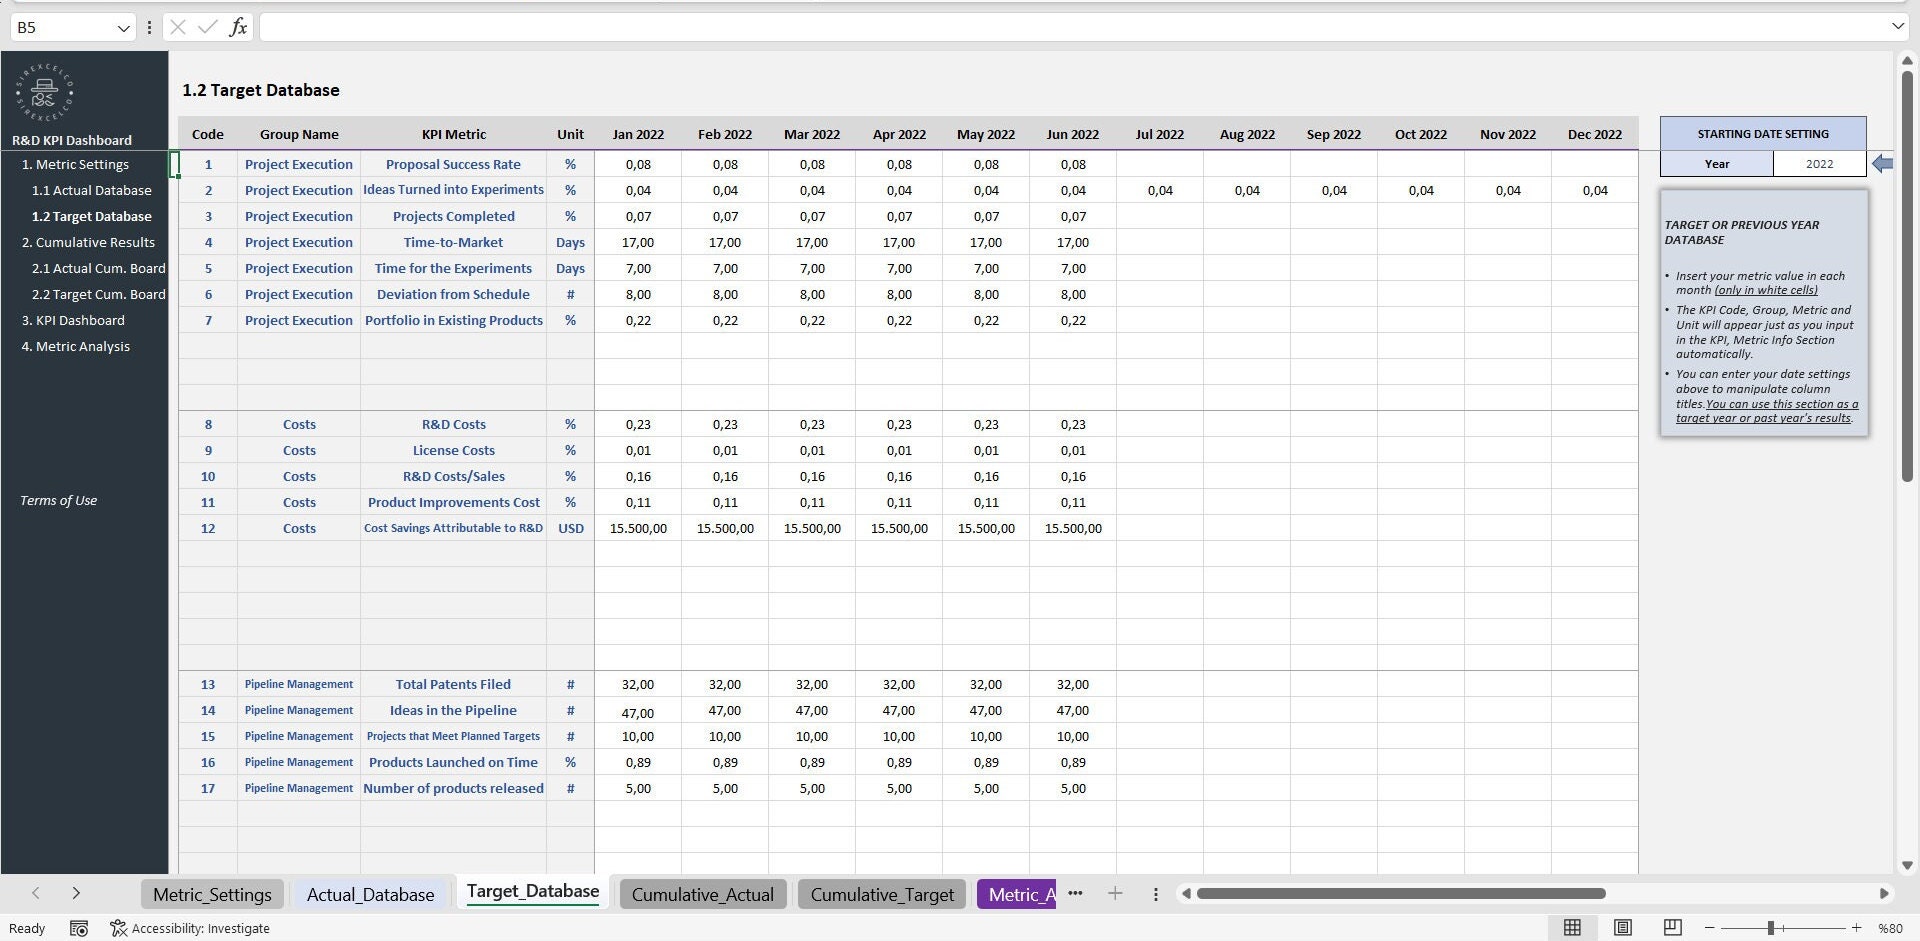
Task: Click the Add sheet plus button
Action: click(x=1115, y=893)
